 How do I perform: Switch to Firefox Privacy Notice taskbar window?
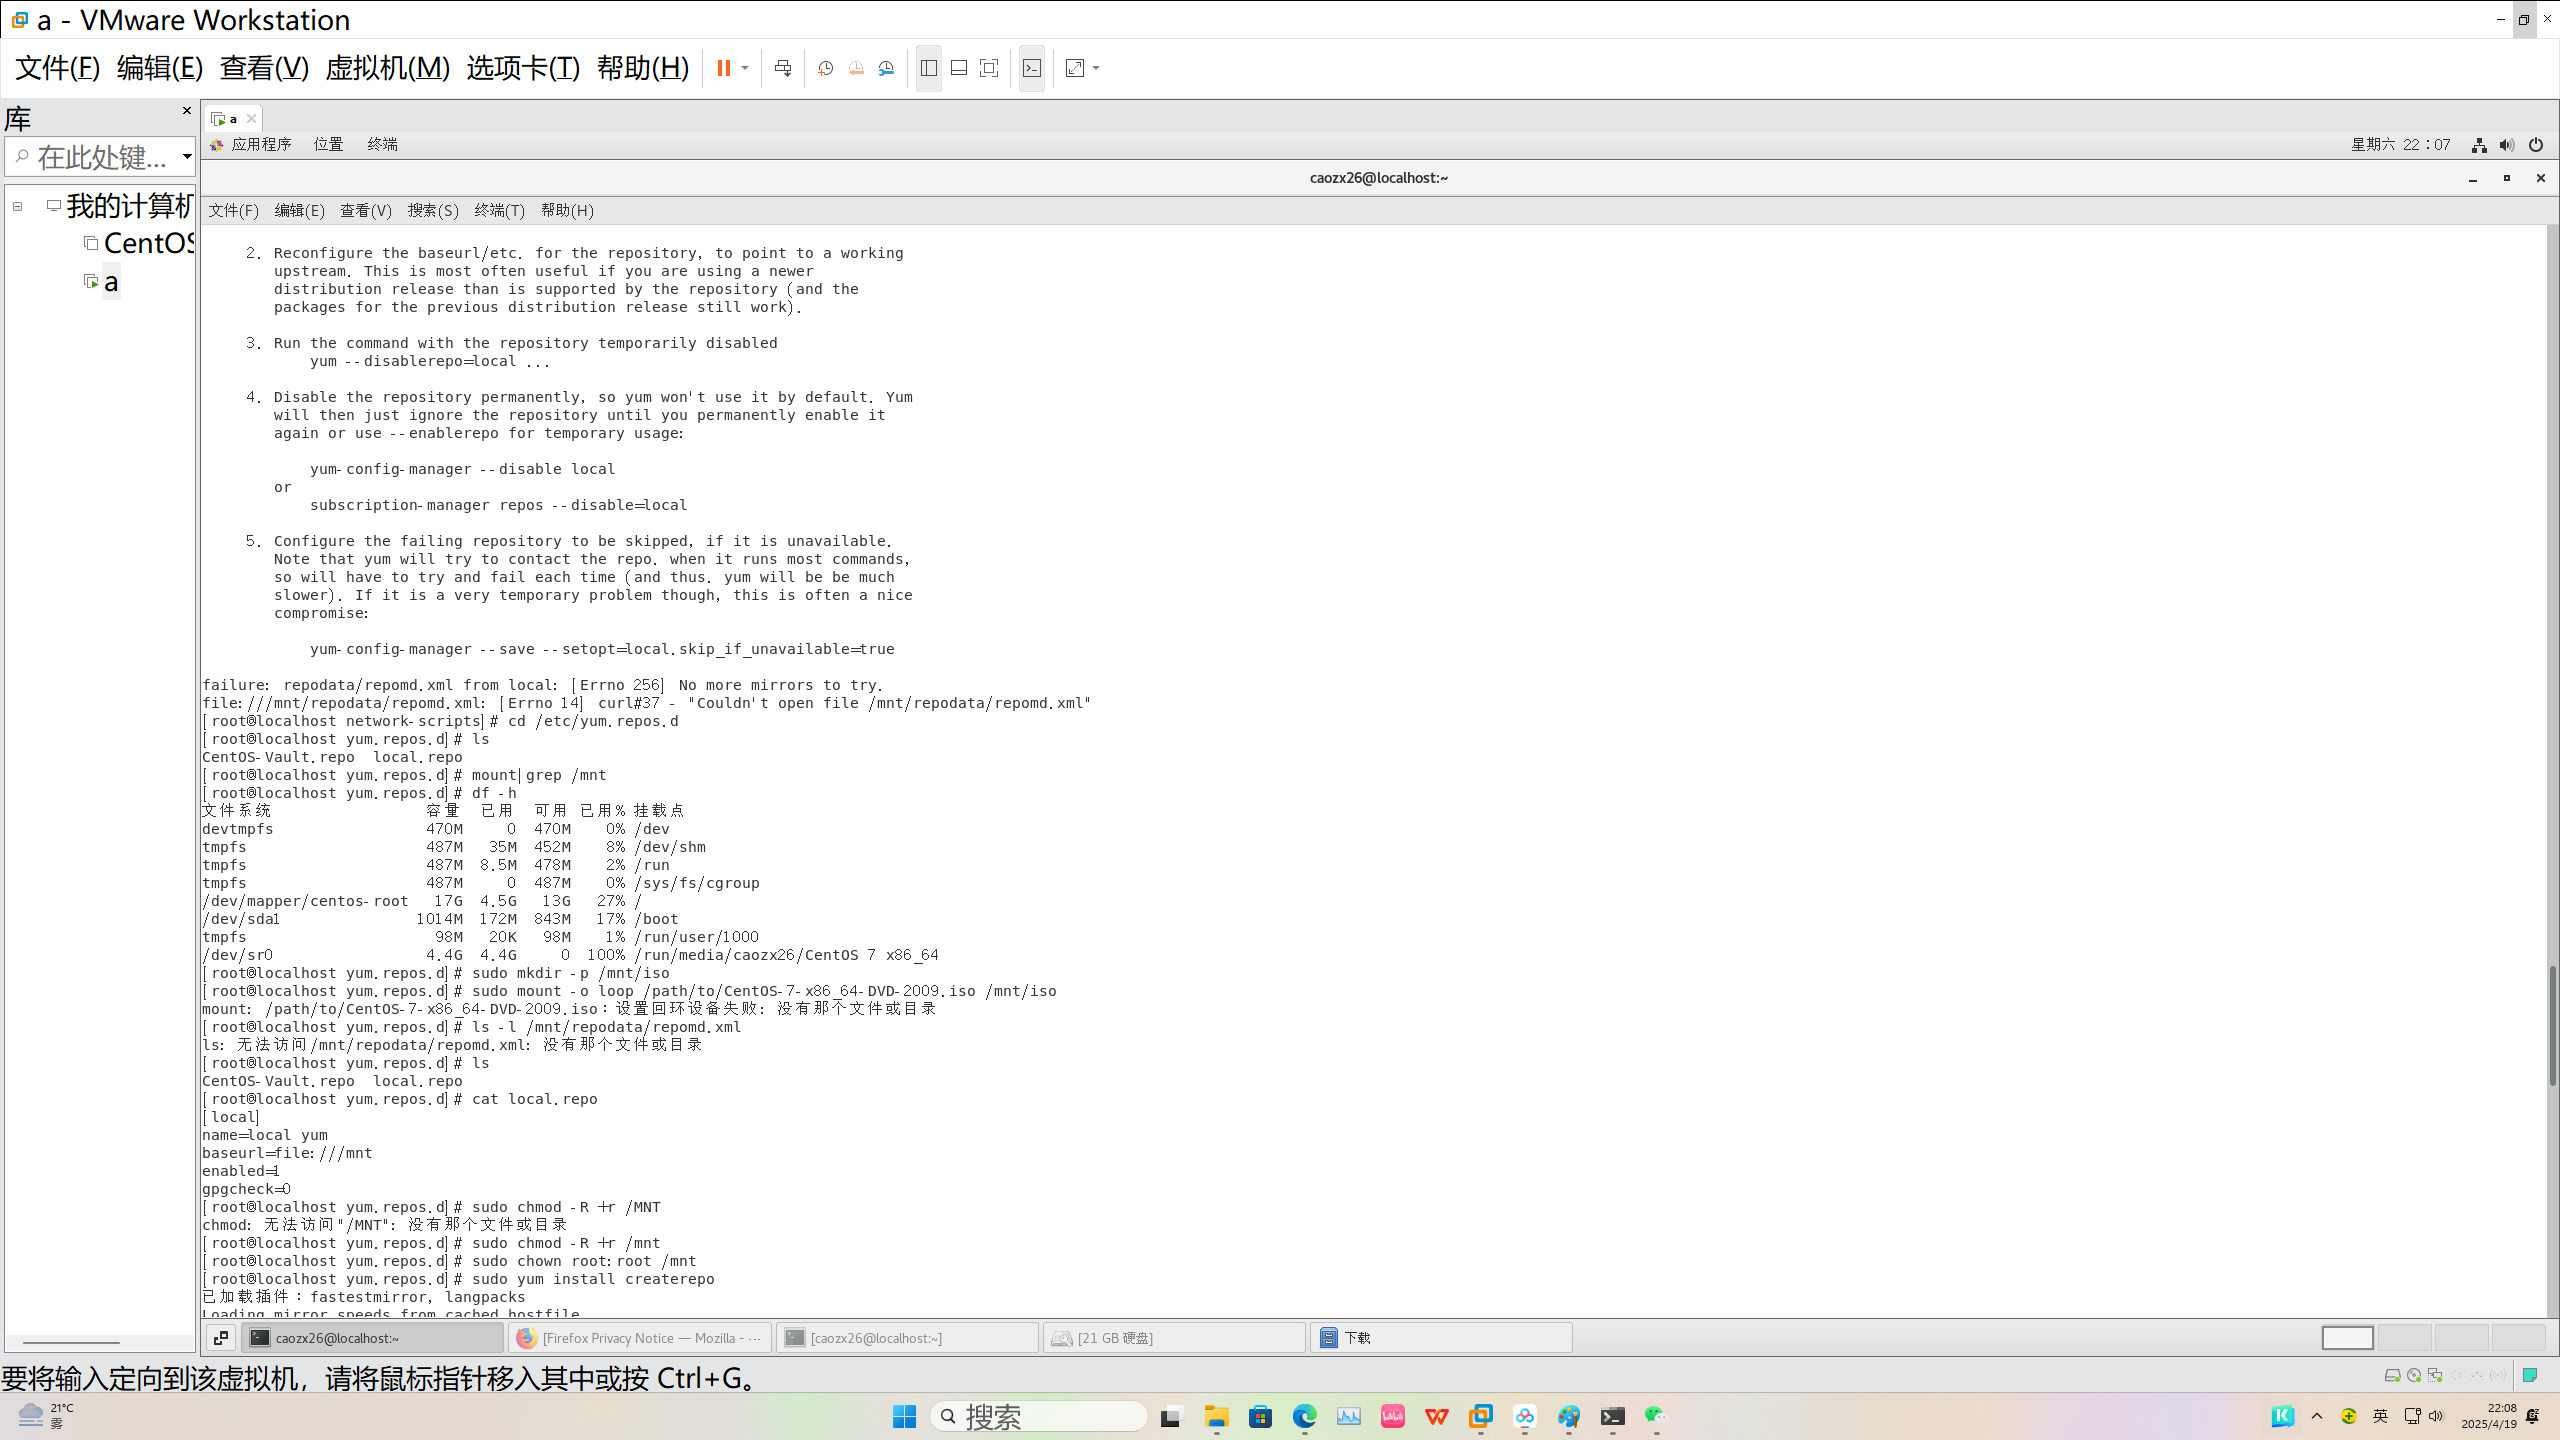640,1338
